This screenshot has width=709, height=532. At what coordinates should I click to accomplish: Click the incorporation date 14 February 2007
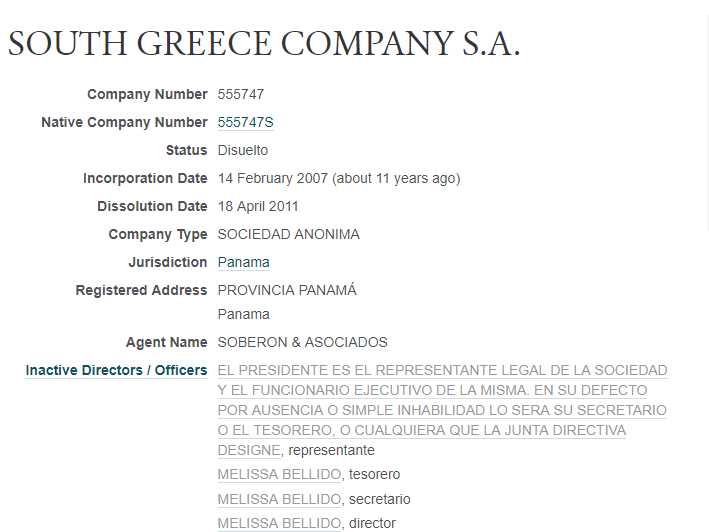(x=273, y=179)
